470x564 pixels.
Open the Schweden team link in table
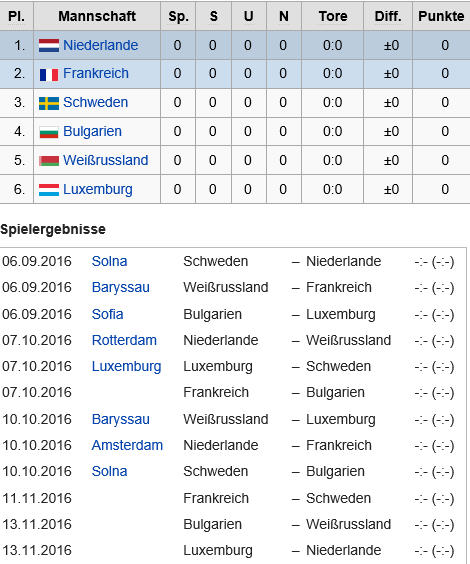[95, 103]
